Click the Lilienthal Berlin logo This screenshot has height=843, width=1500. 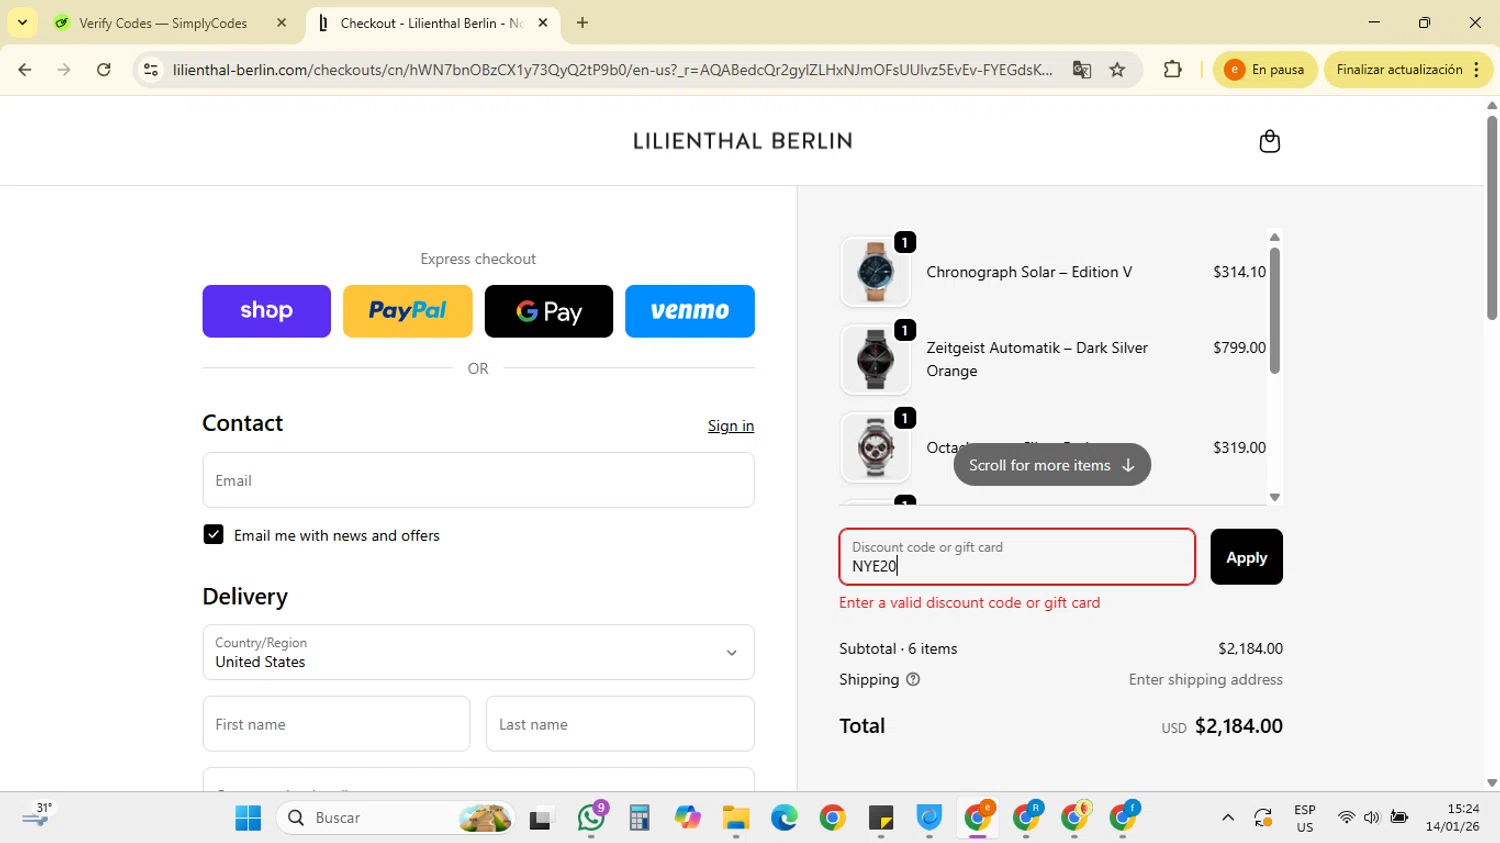tap(742, 141)
